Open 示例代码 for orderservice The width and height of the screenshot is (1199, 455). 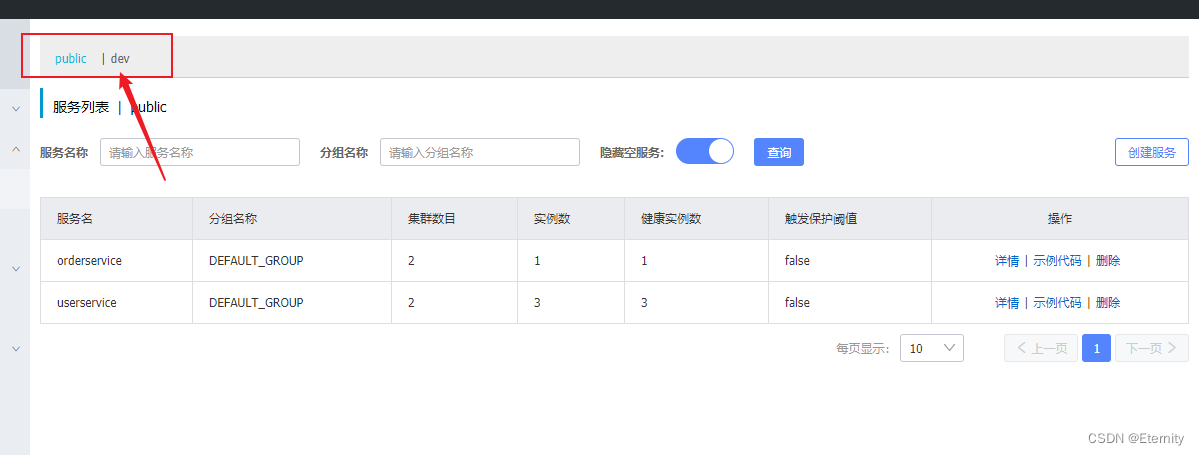(1058, 261)
